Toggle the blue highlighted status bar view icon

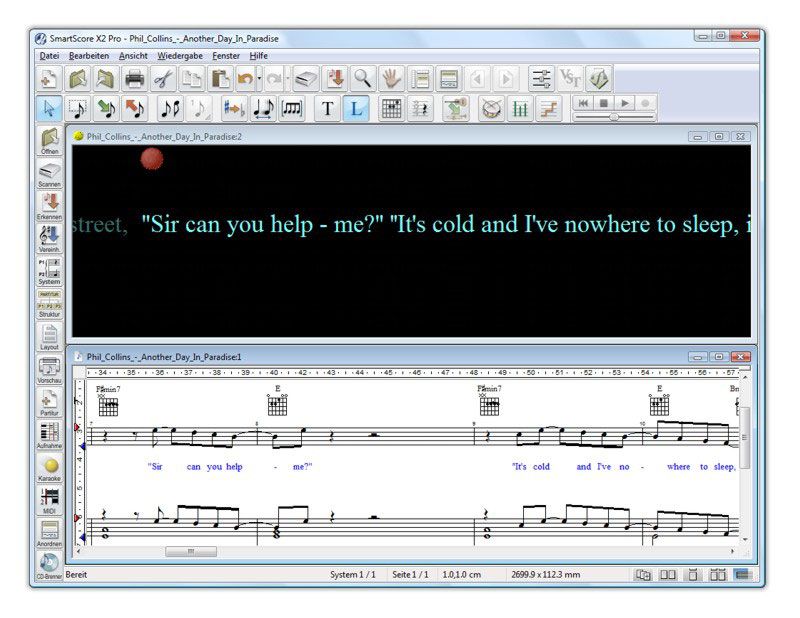tap(743, 575)
